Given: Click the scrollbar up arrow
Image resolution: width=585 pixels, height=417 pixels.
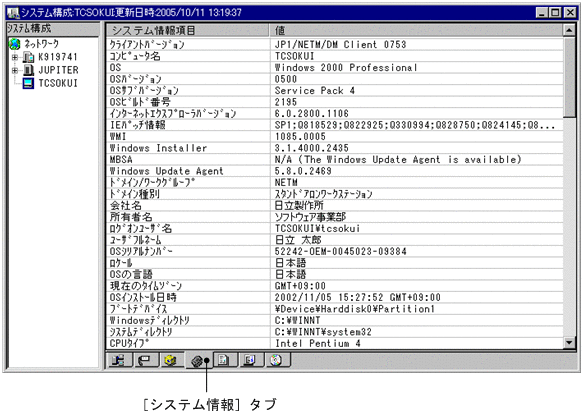Looking at the screenshot, I should click(x=569, y=30).
